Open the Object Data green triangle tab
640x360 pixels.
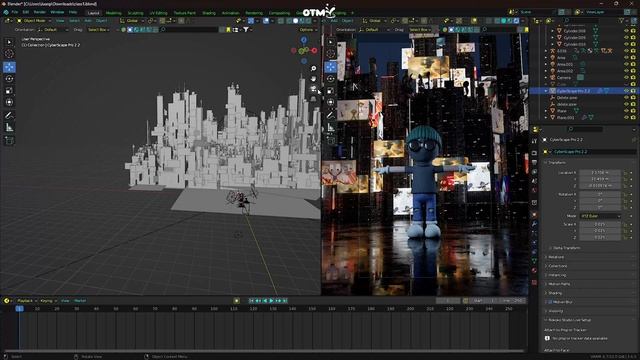pos(534,260)
